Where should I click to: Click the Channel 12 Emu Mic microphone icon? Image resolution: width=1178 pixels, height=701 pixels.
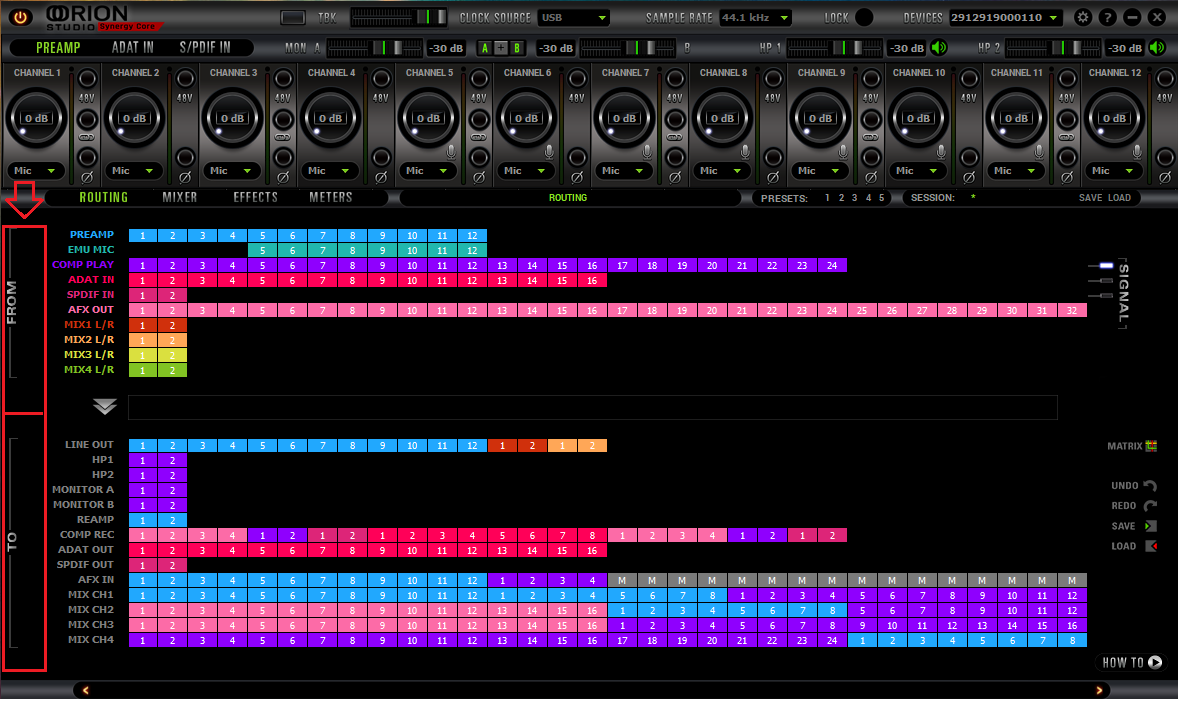pyautogui.click(x=1137, y=152)
